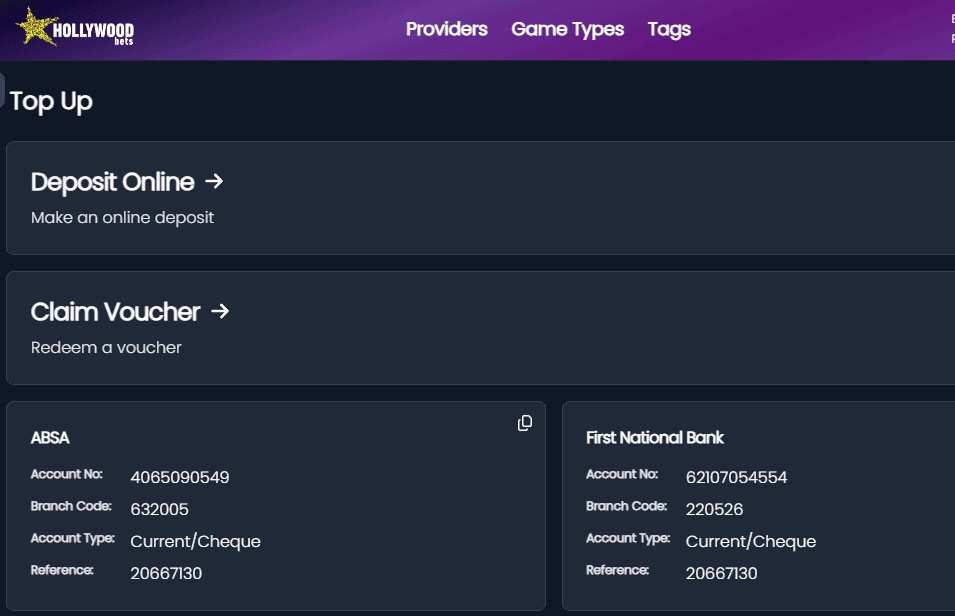The height and width of the screenshot is (616, 955).
Task: Select the ABSA branch code 632005
Action: (159, 509)
